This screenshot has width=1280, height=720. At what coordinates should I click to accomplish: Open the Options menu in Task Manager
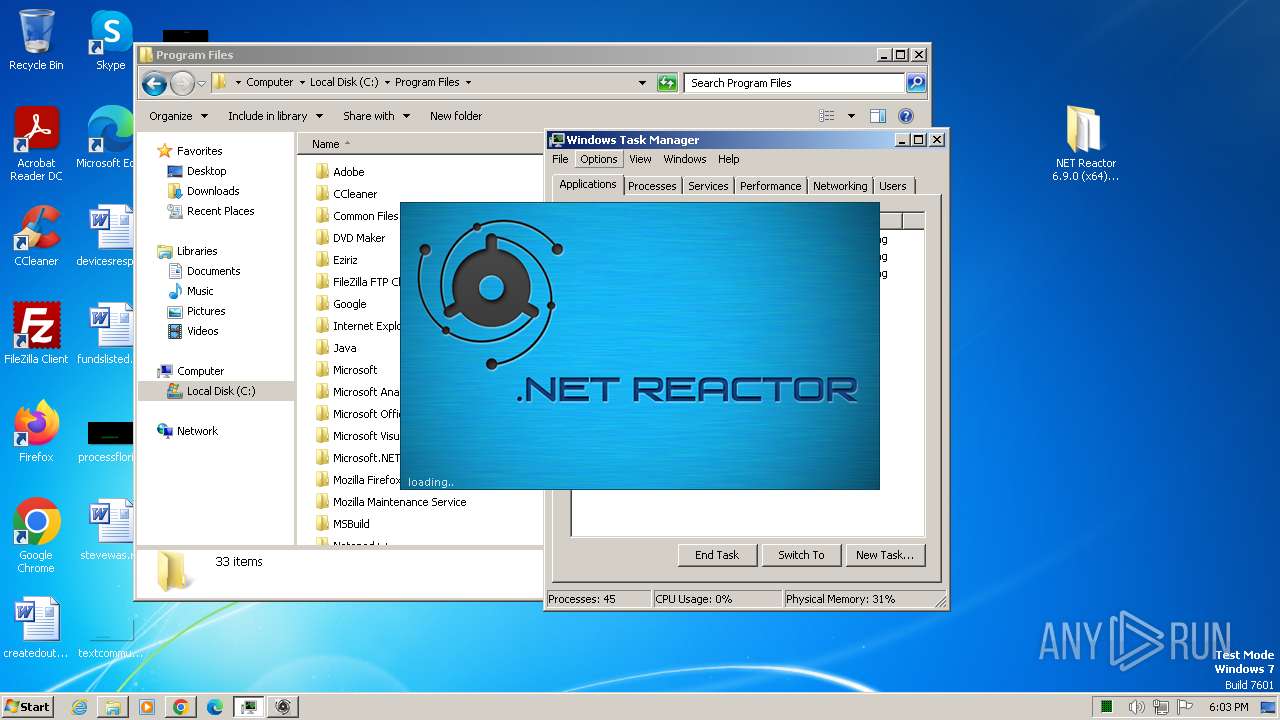(599, 159)
